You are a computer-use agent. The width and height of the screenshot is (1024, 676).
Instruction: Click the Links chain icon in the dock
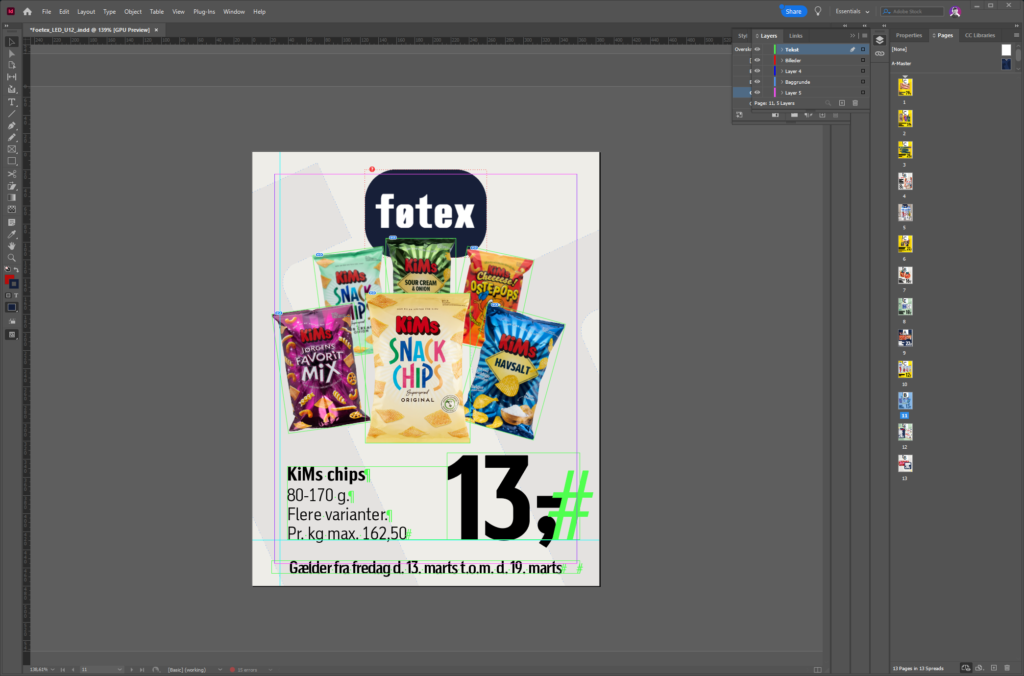click(x=880, y=54)
